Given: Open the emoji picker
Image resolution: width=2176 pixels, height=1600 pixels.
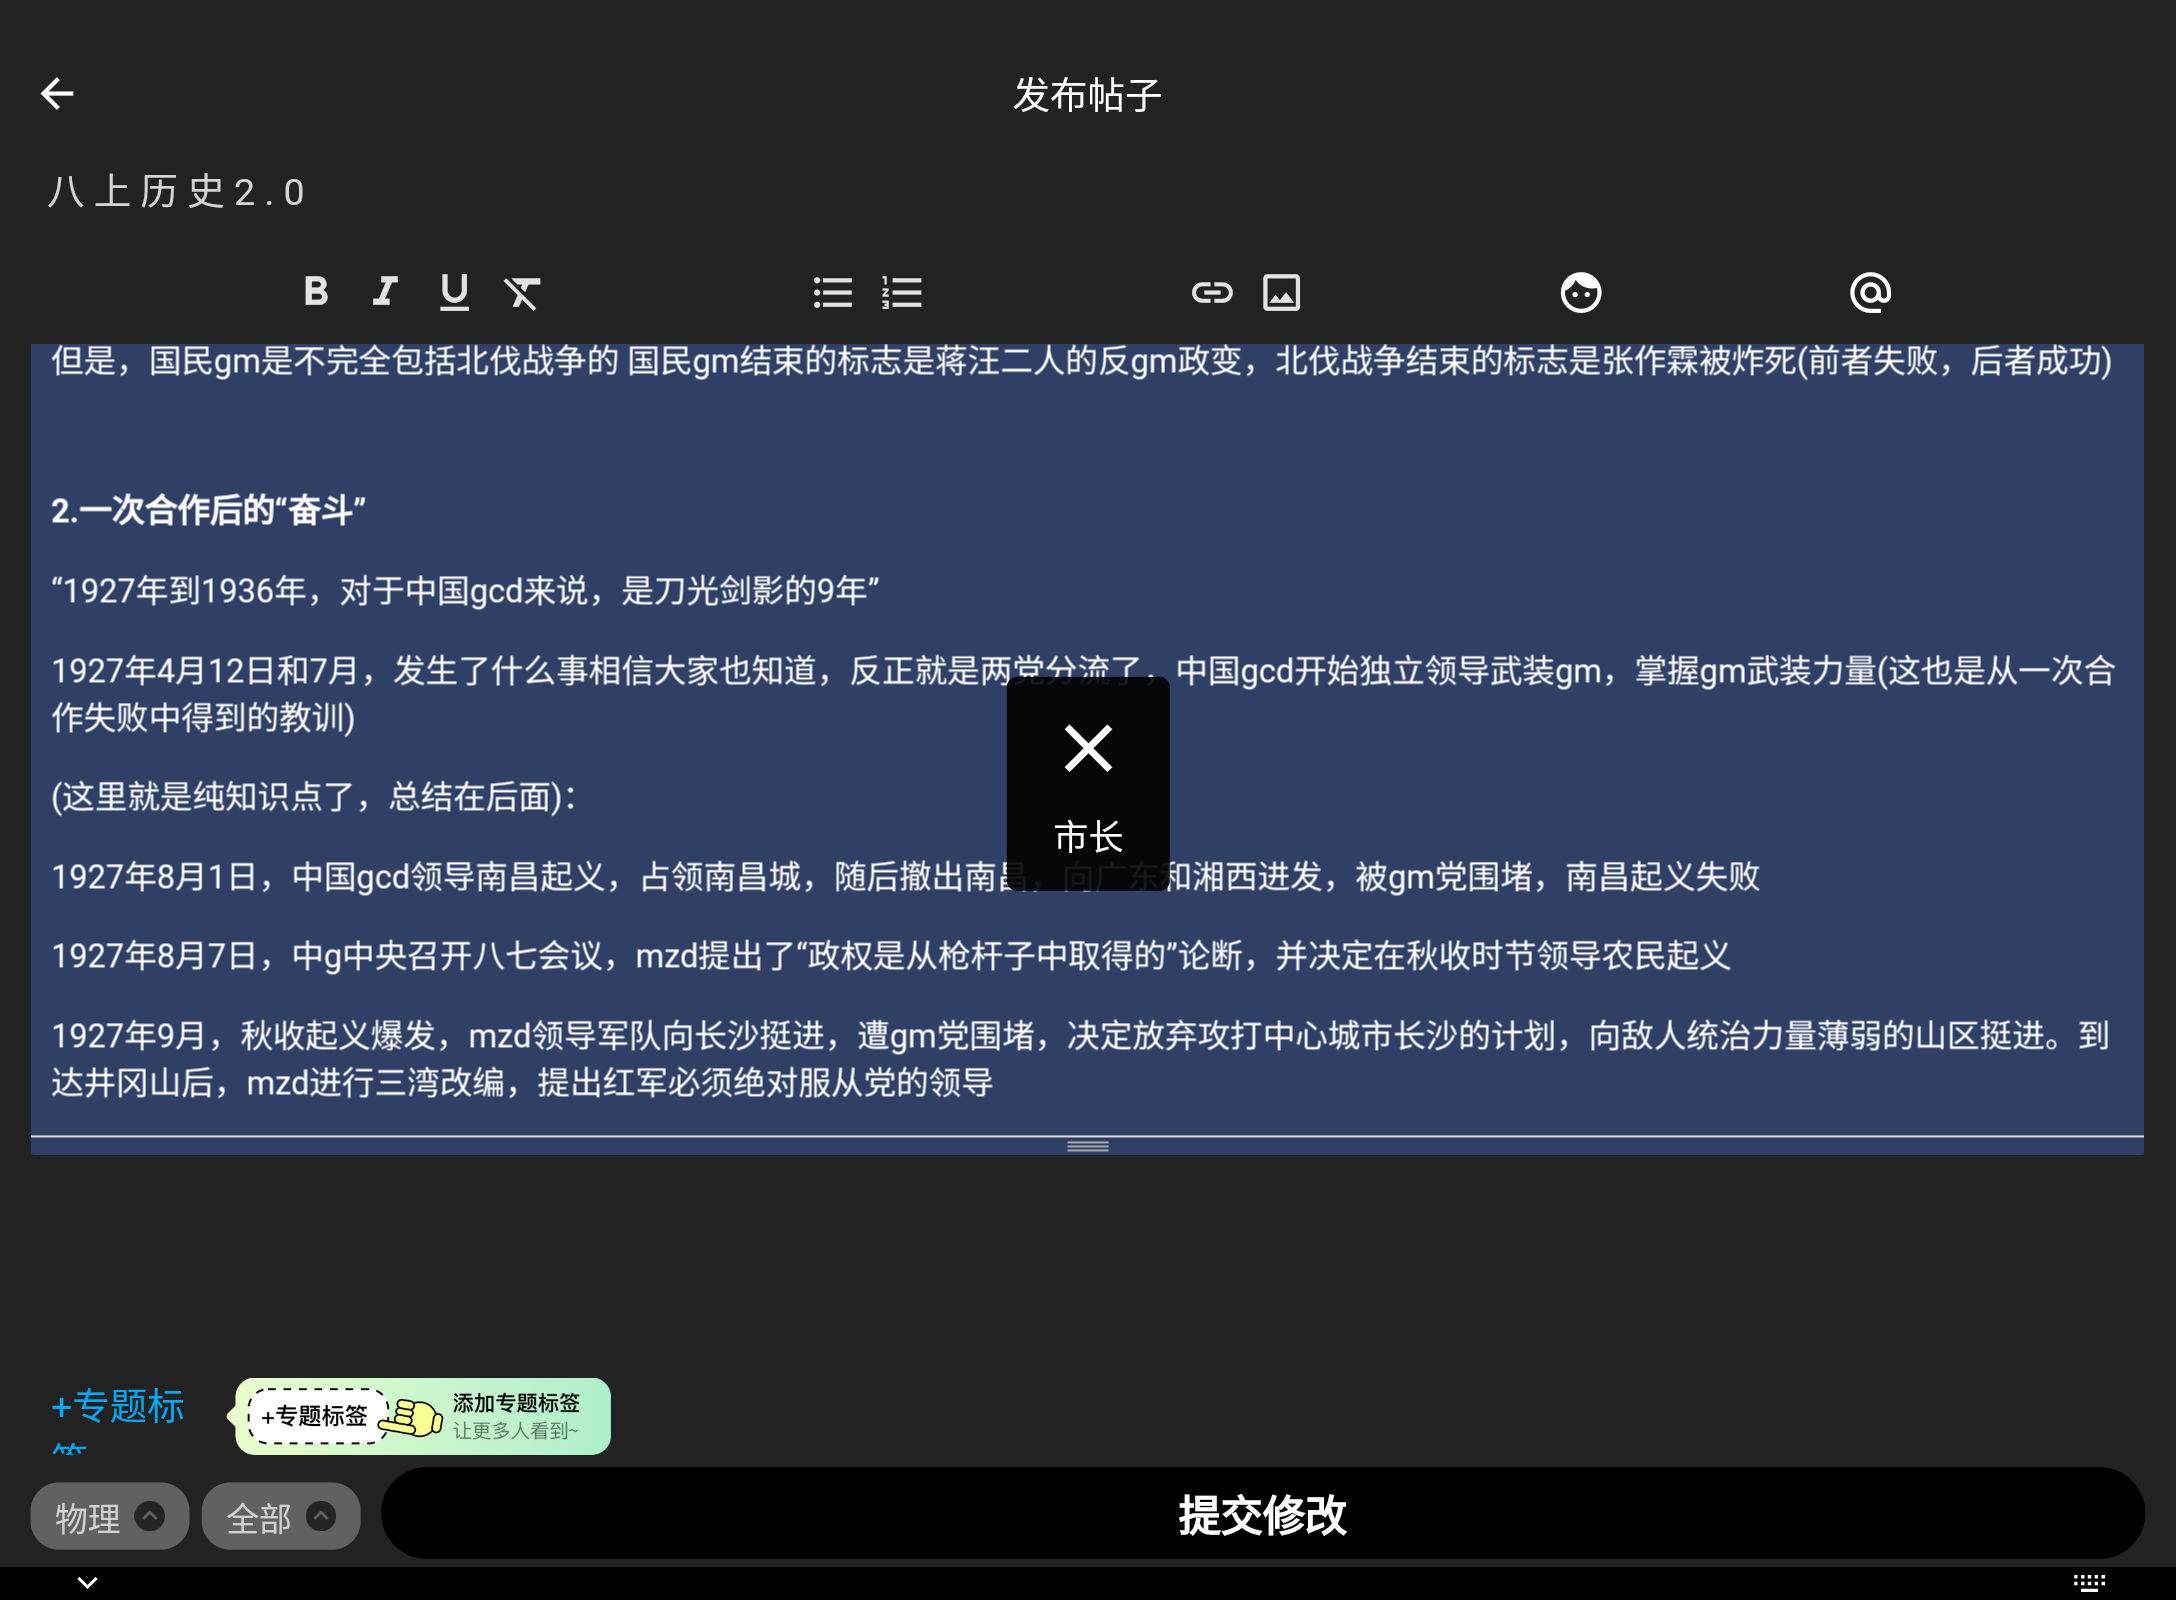Looking at the screenshot, I should [x=1580, y=292].
